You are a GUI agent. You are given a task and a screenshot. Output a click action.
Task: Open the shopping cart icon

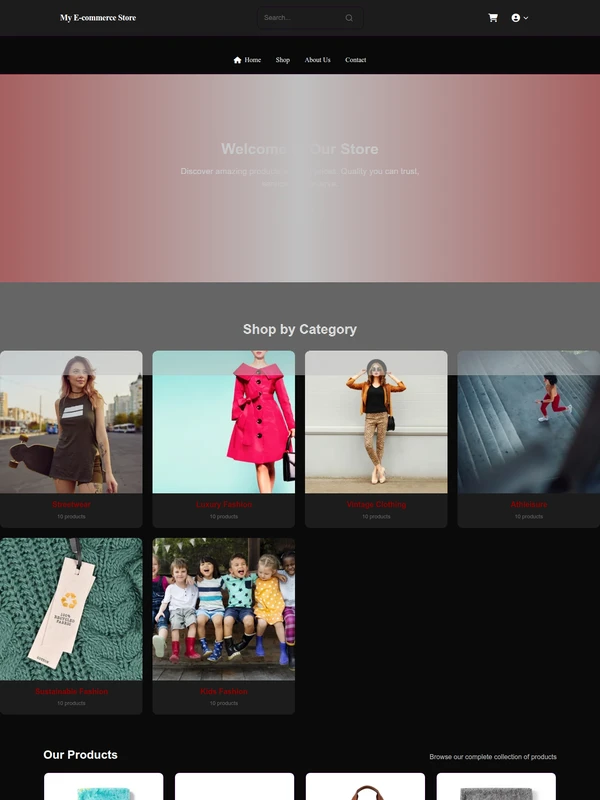(493, 18)
